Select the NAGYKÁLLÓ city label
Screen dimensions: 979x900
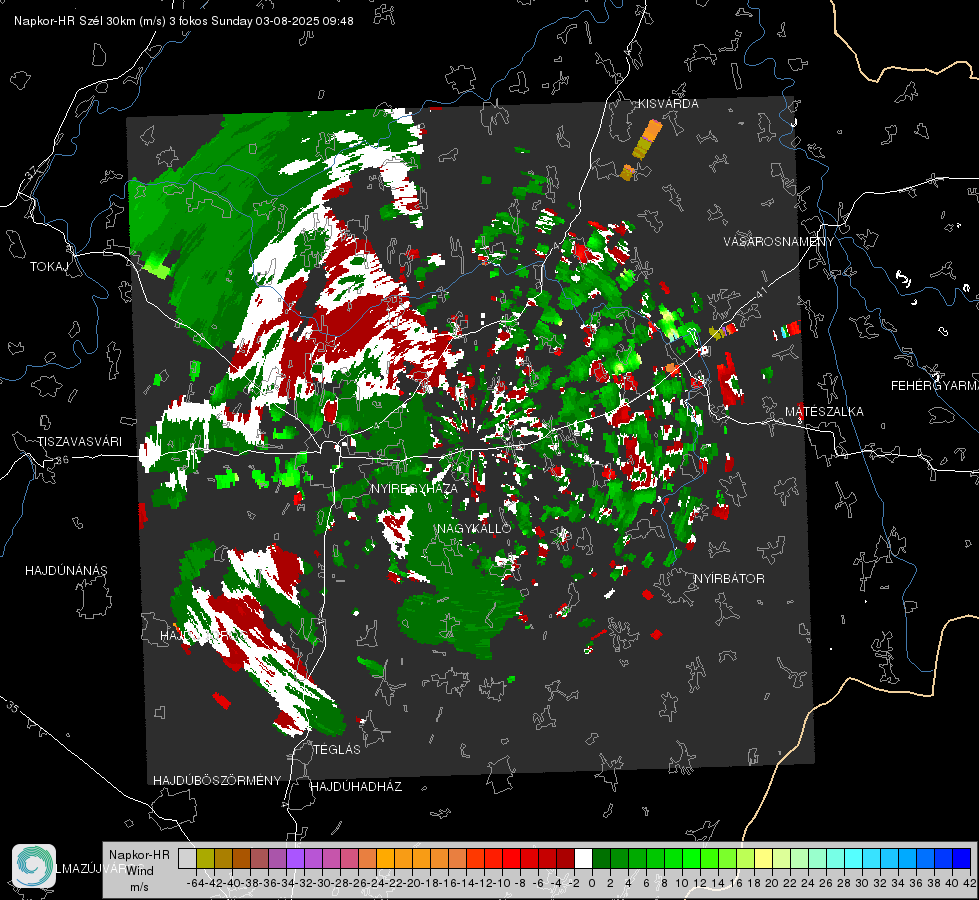coord(474,528)
